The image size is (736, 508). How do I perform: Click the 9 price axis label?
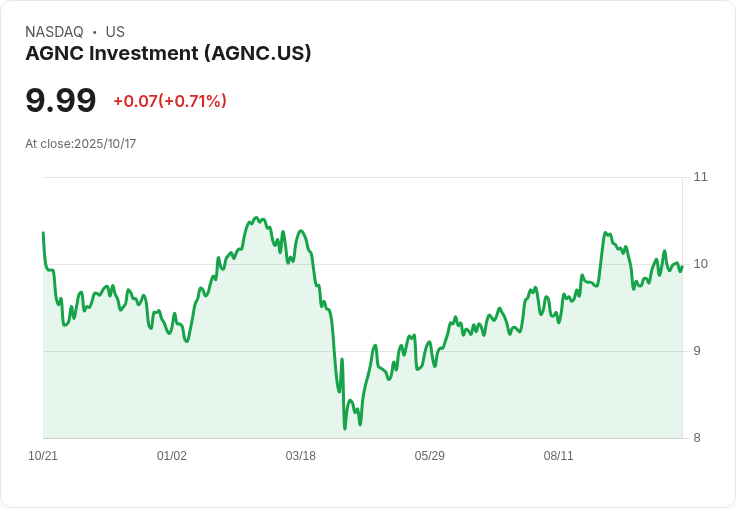[x=697, y=351]
